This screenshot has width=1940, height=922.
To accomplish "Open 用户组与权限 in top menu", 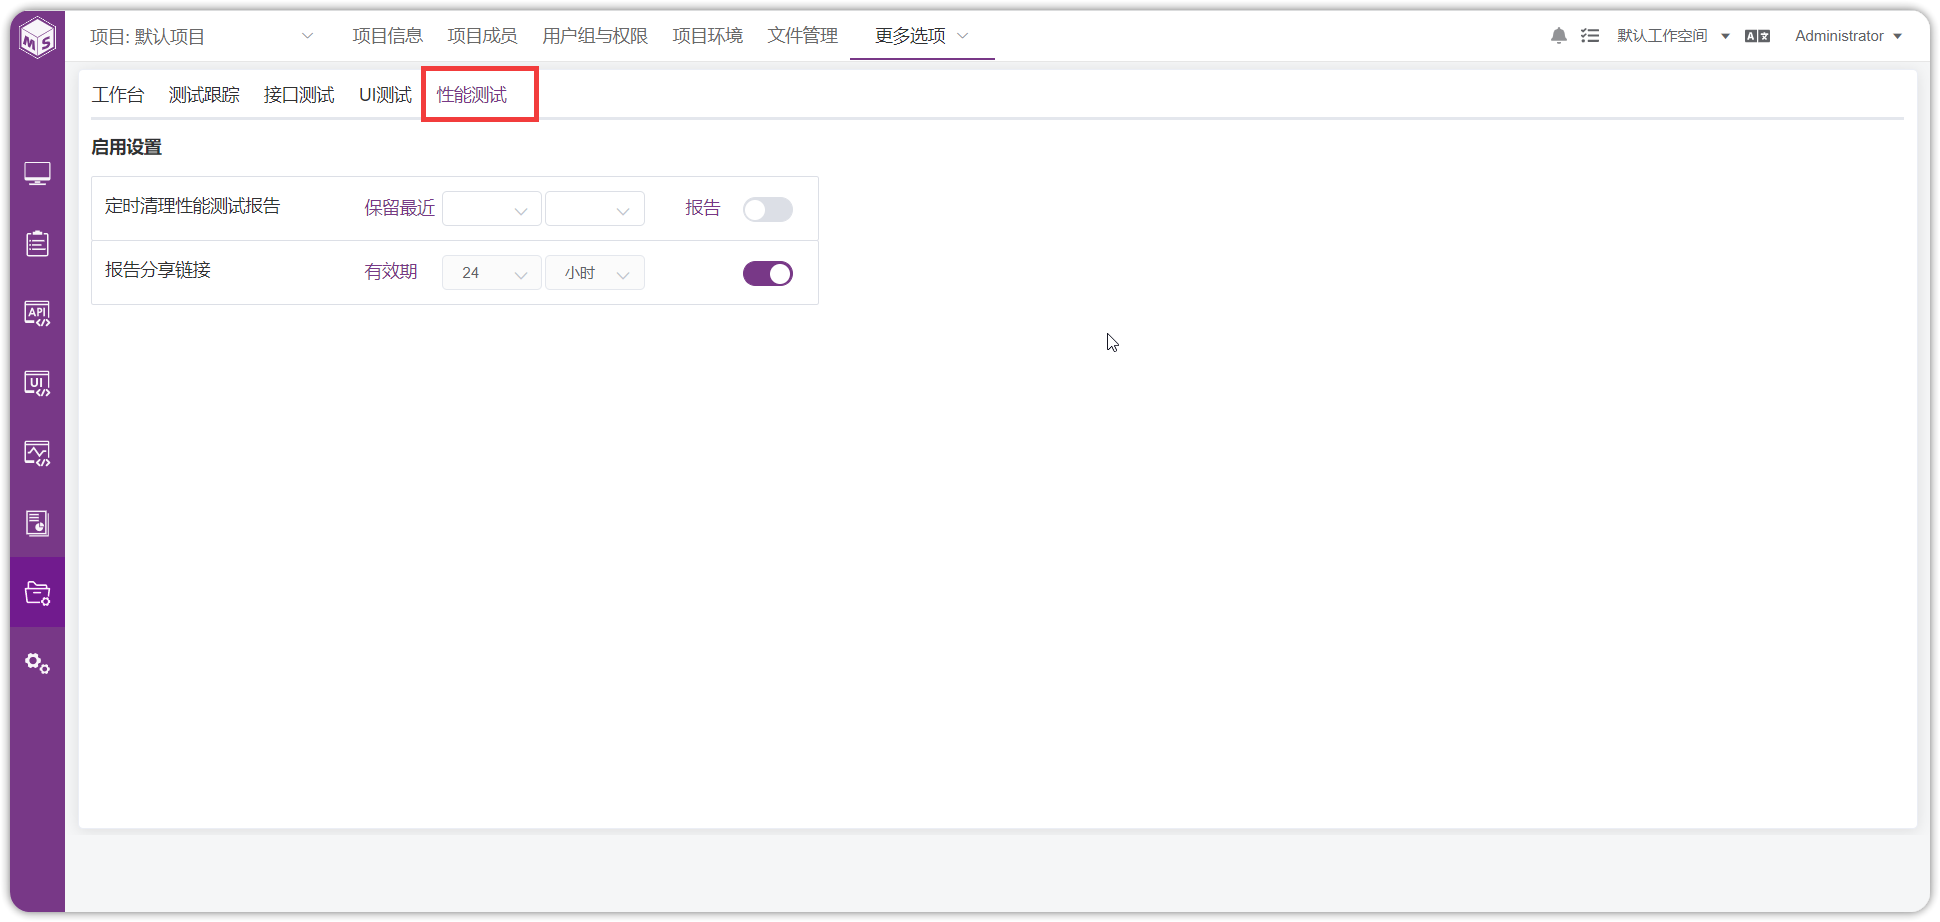I will coord(595,36).
